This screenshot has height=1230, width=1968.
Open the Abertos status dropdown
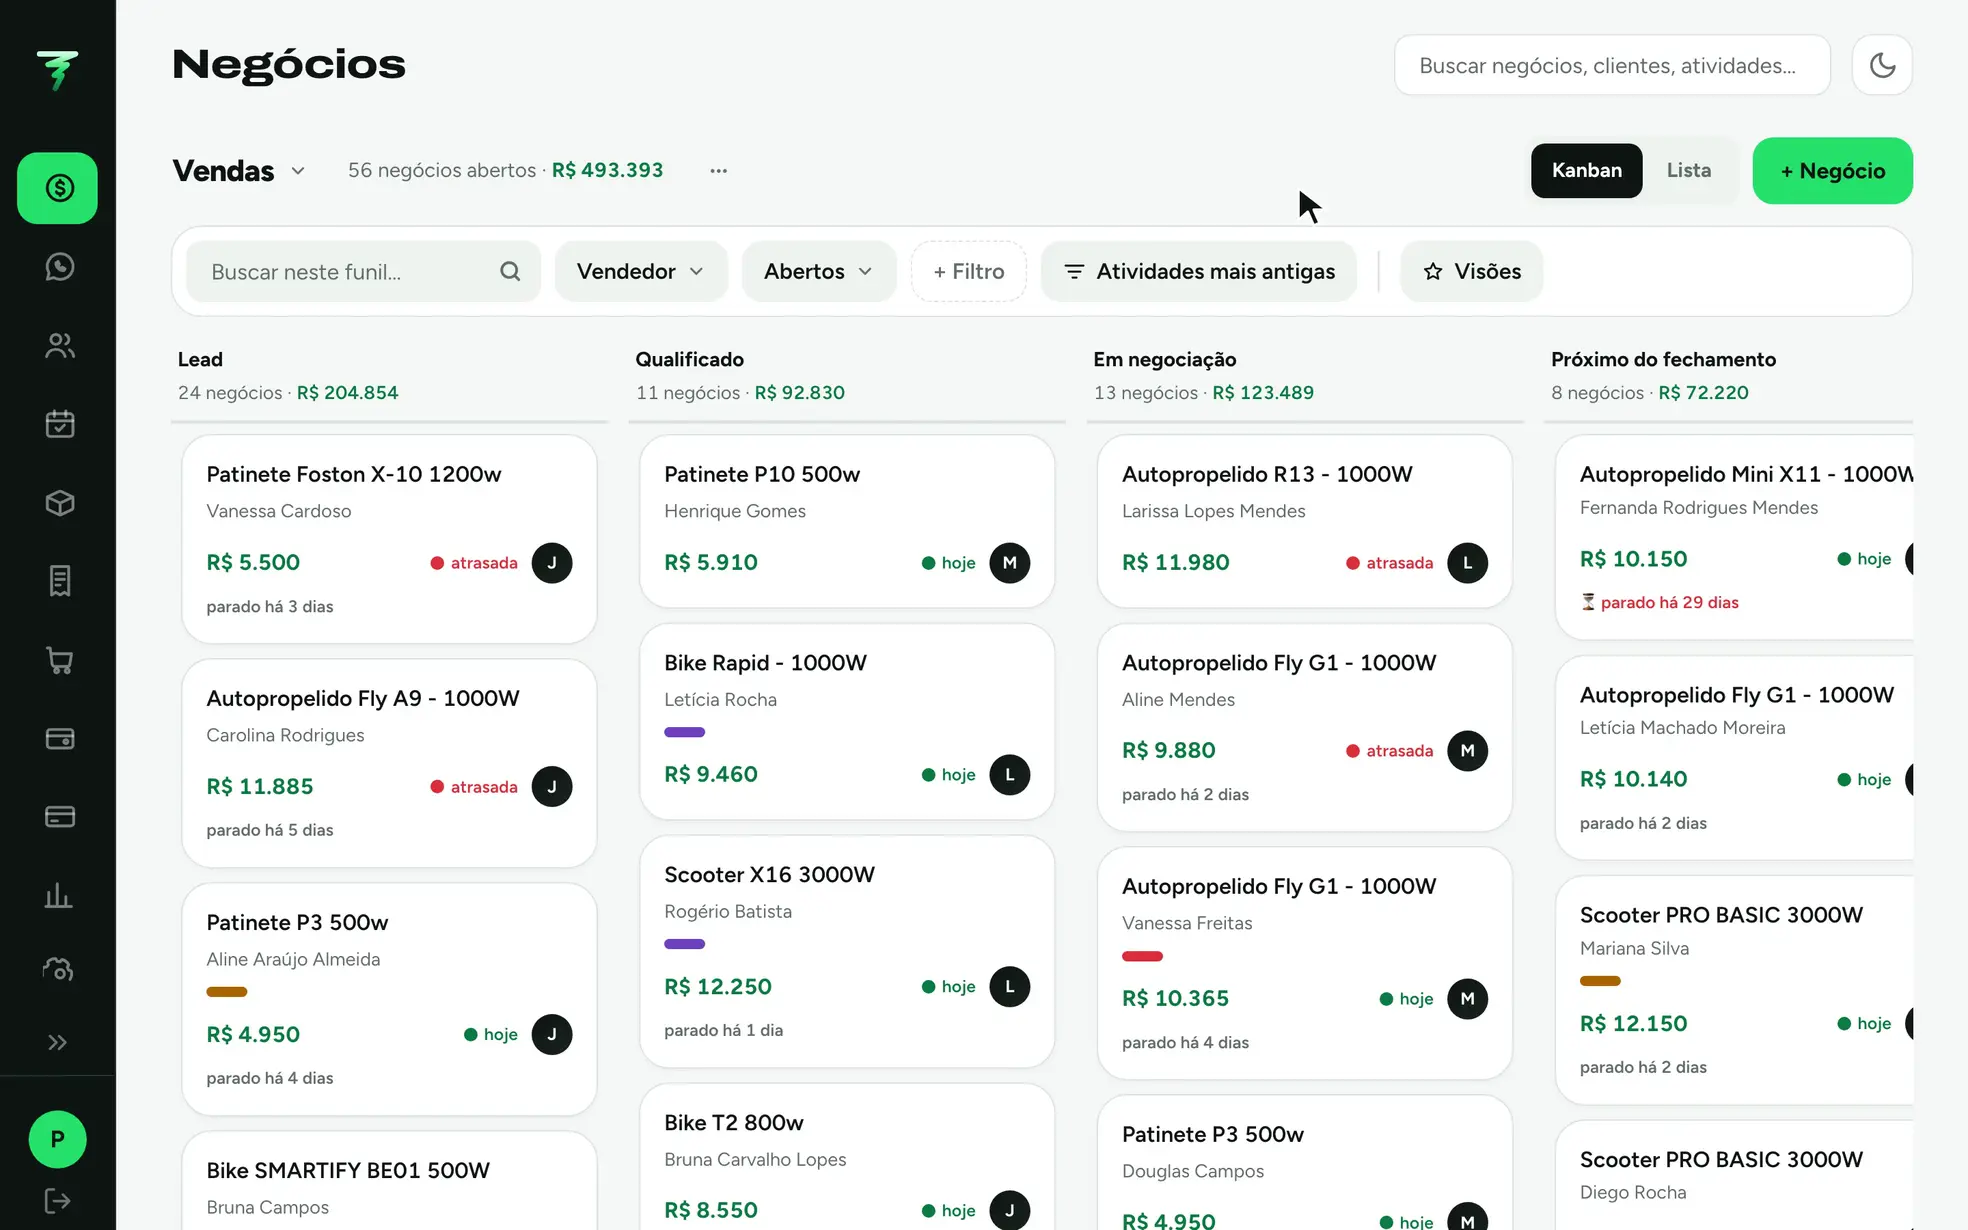point(818,271)
